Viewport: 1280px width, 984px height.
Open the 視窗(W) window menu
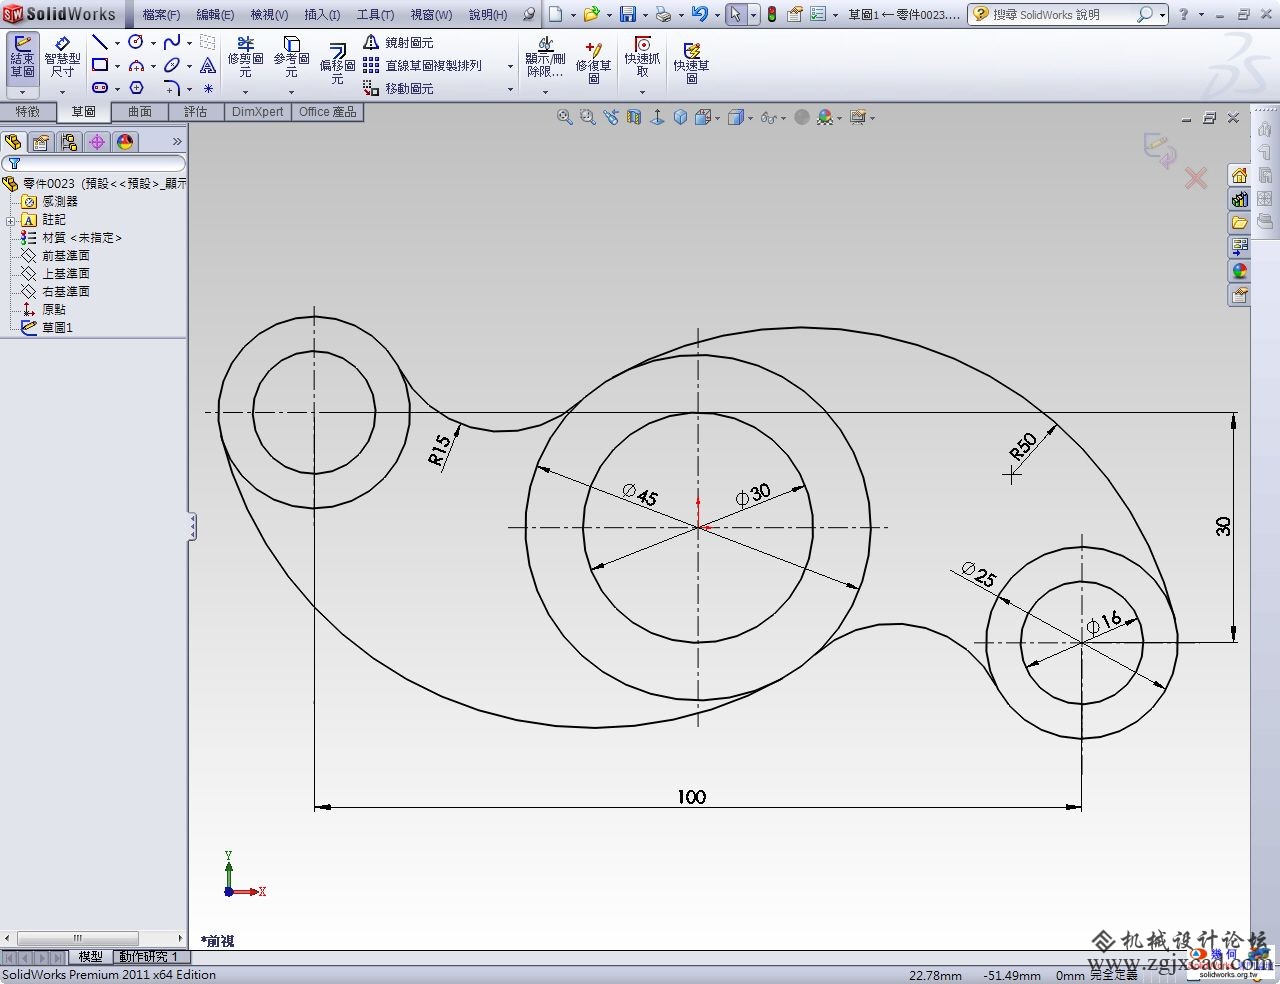pyautogui.click(x=431, y=14)
